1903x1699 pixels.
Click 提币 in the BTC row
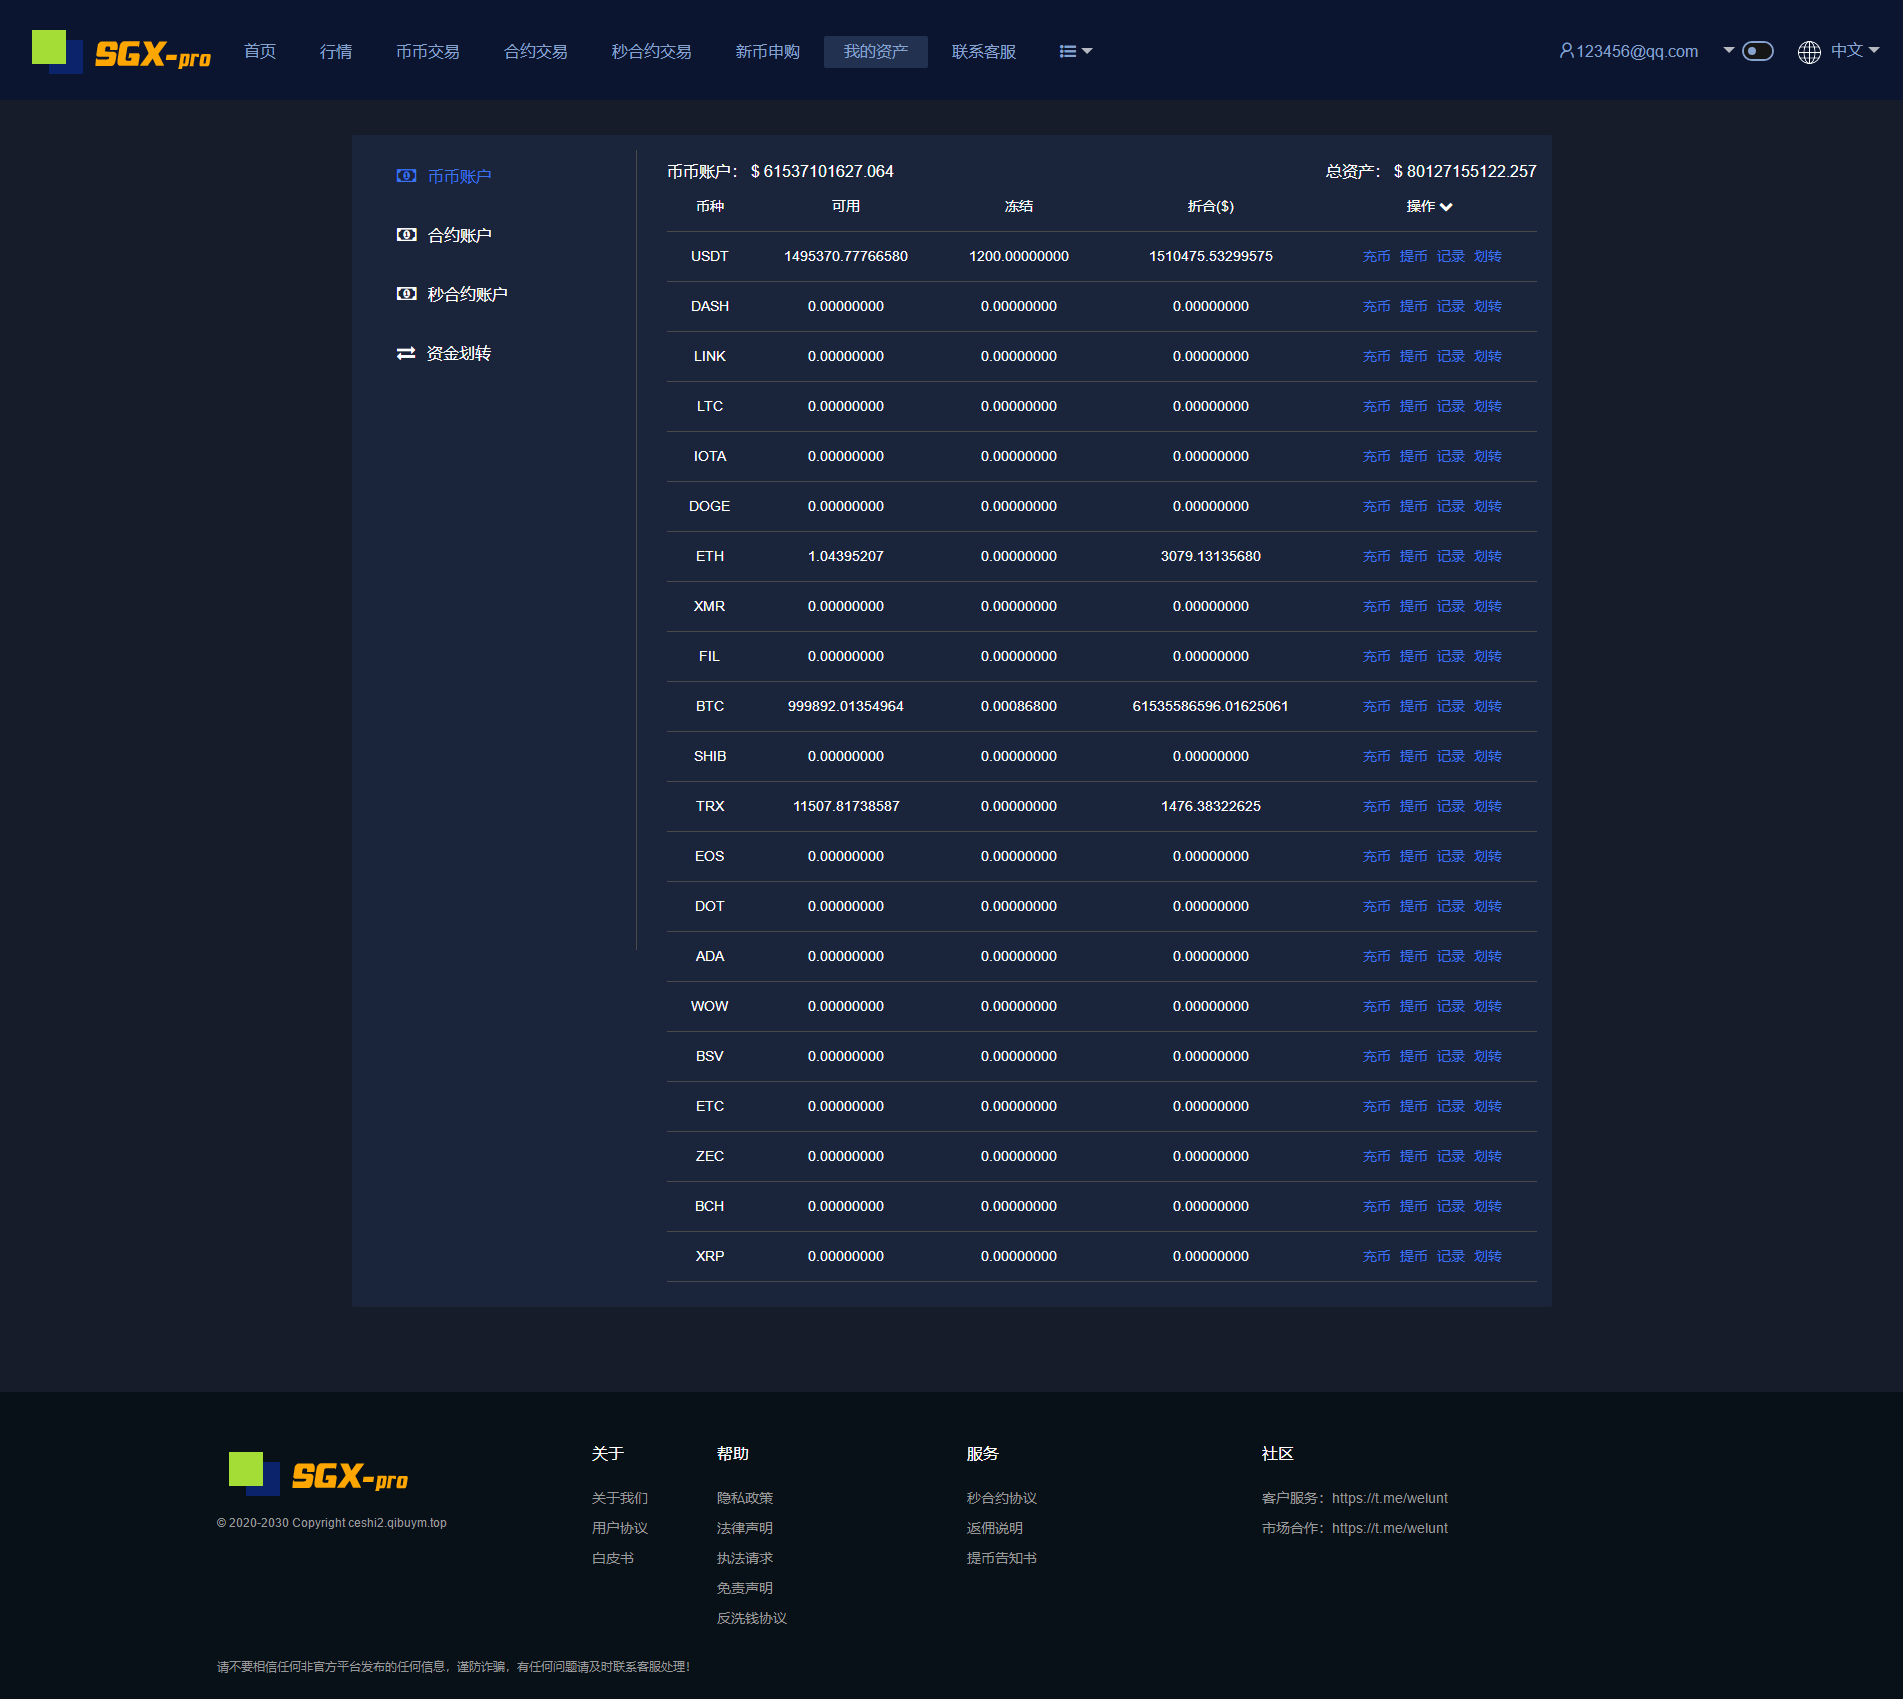1413,707
